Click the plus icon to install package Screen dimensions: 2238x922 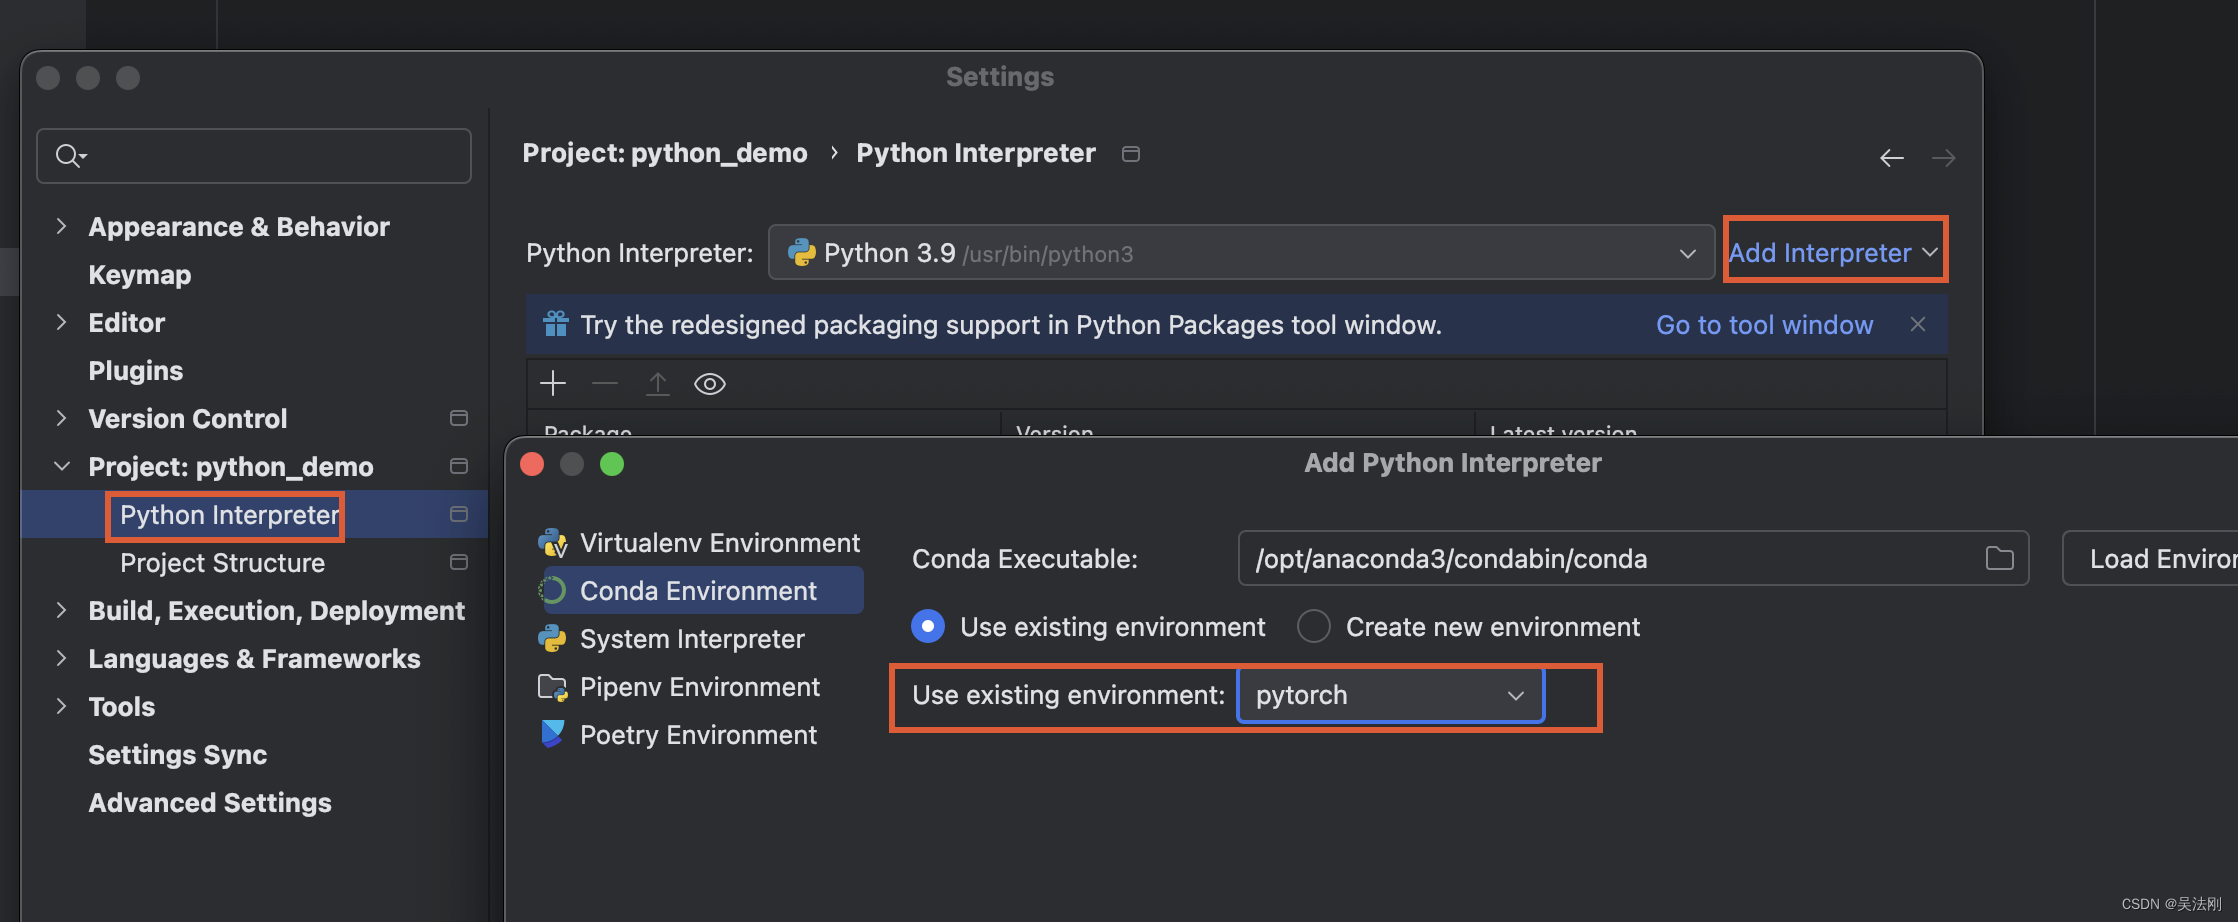click(553, 384)
